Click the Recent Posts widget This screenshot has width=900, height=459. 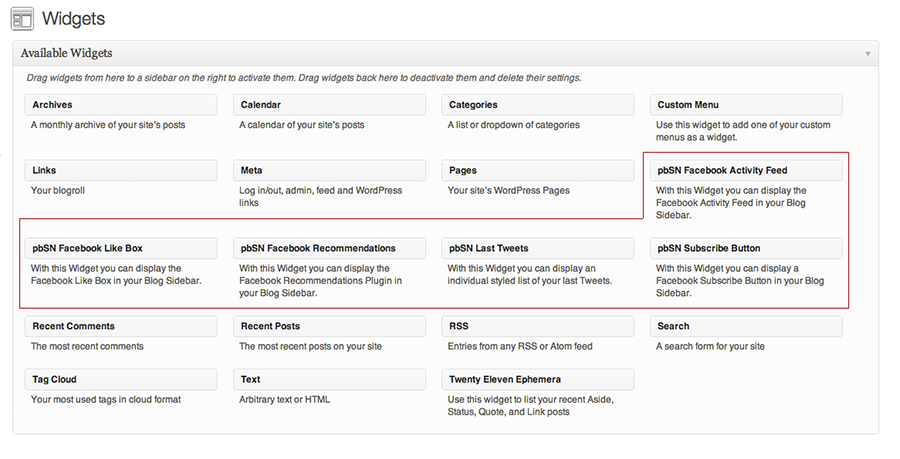tap(329, 327)
